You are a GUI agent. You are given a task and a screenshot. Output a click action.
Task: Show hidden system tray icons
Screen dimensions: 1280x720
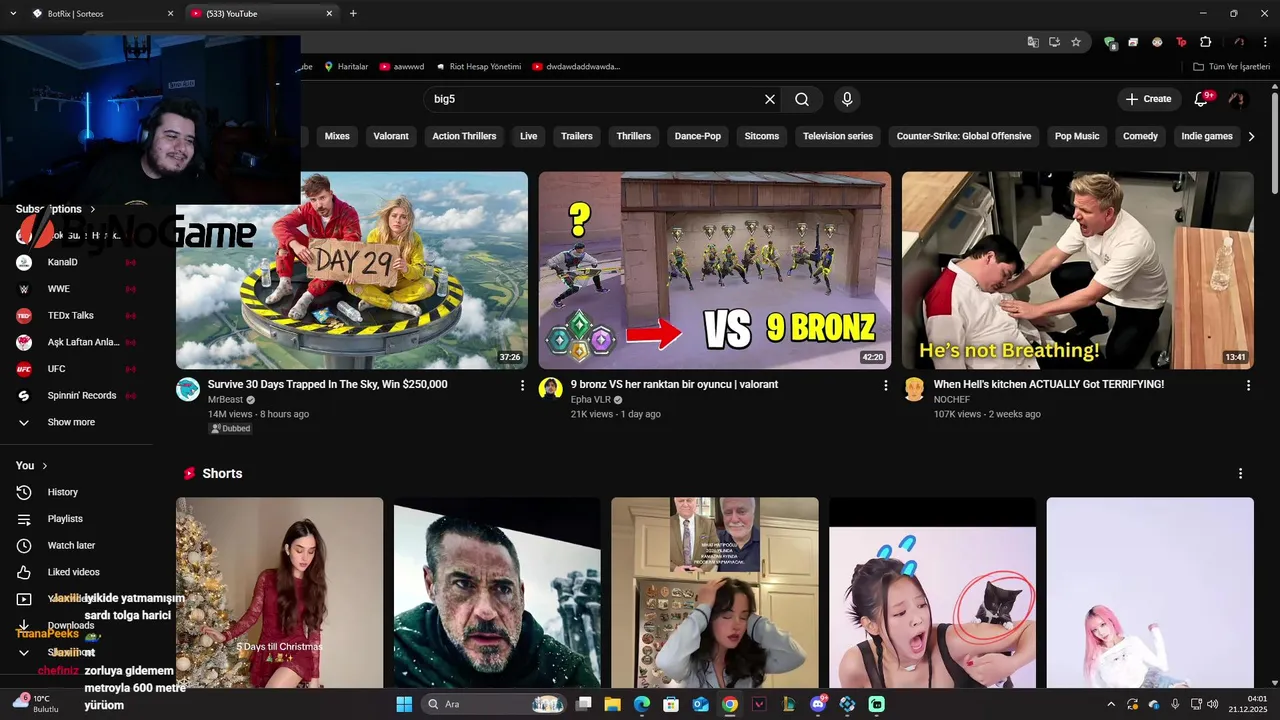pos(1110,704)
